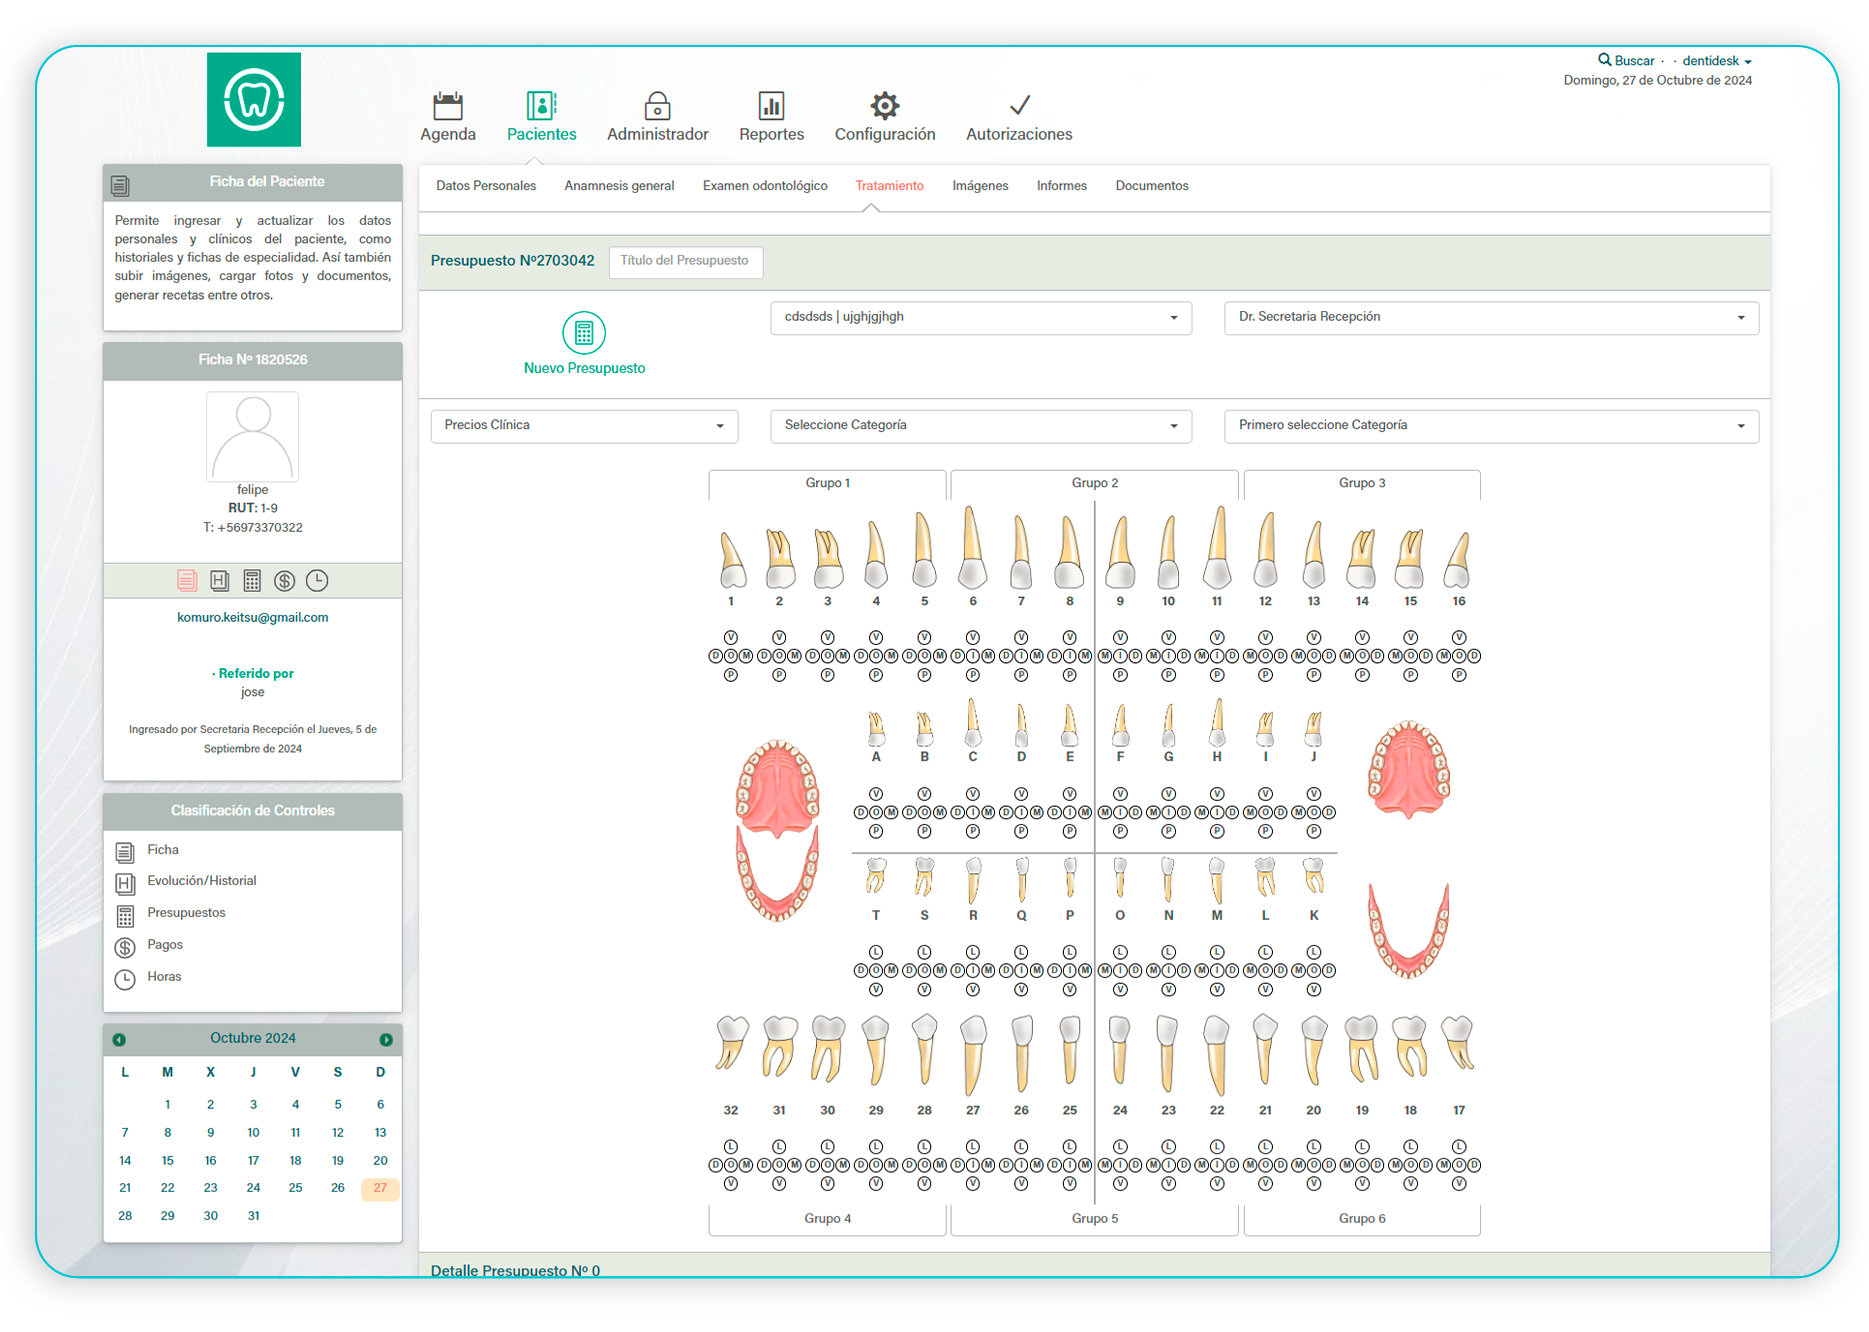Open the Administrador lock icon

657,106
